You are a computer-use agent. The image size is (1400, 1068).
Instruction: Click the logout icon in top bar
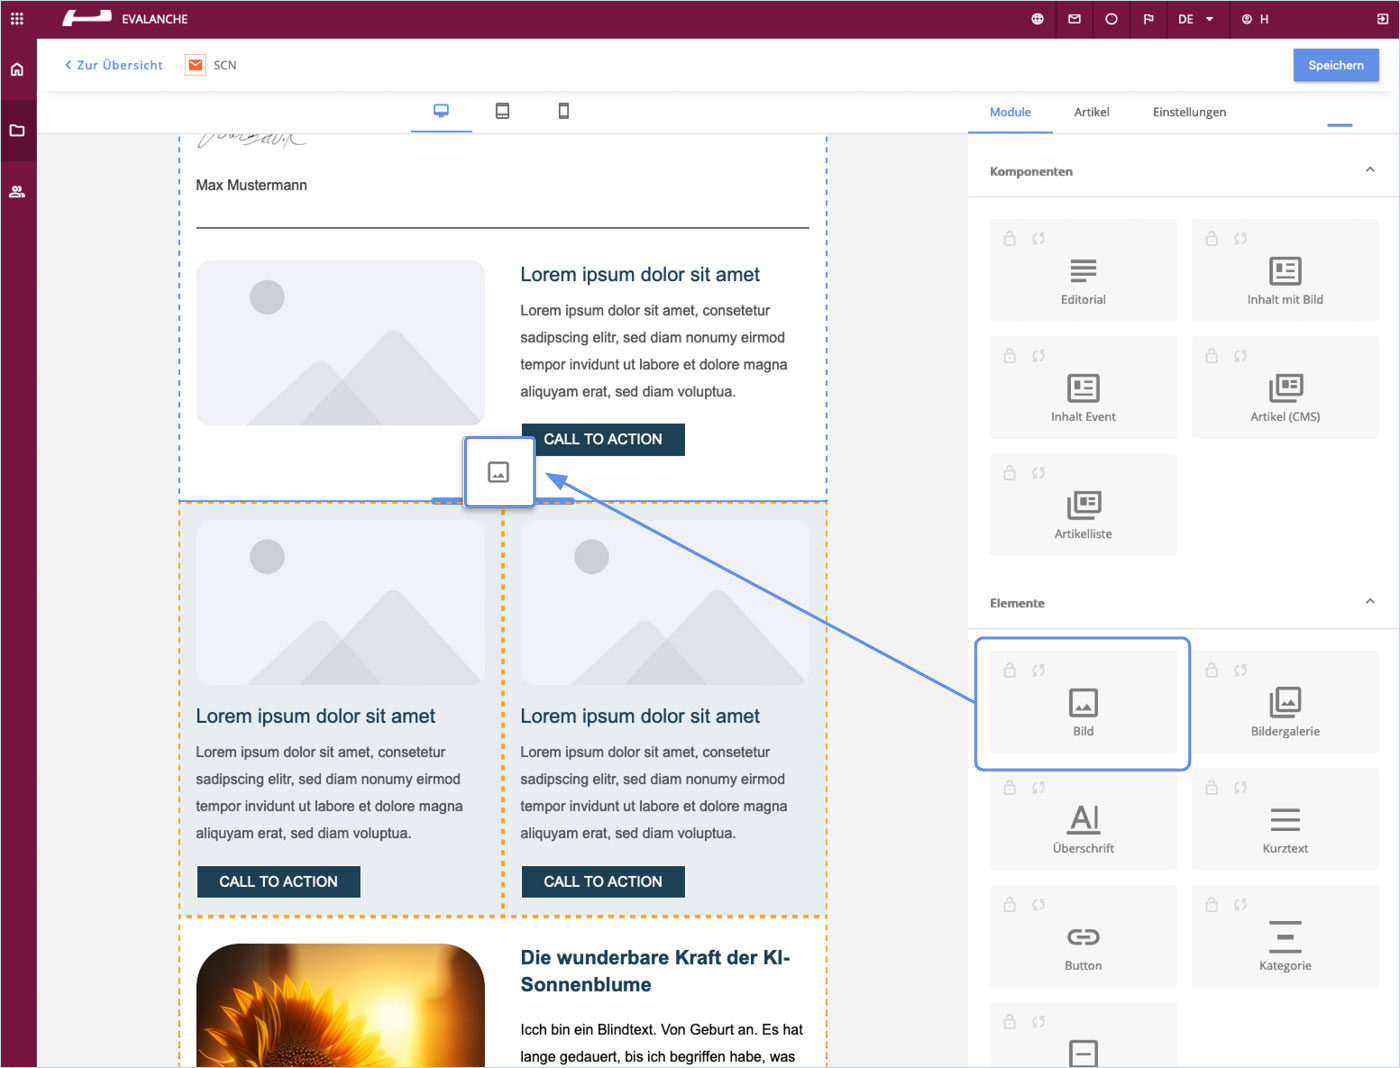tap(1382, 19)
